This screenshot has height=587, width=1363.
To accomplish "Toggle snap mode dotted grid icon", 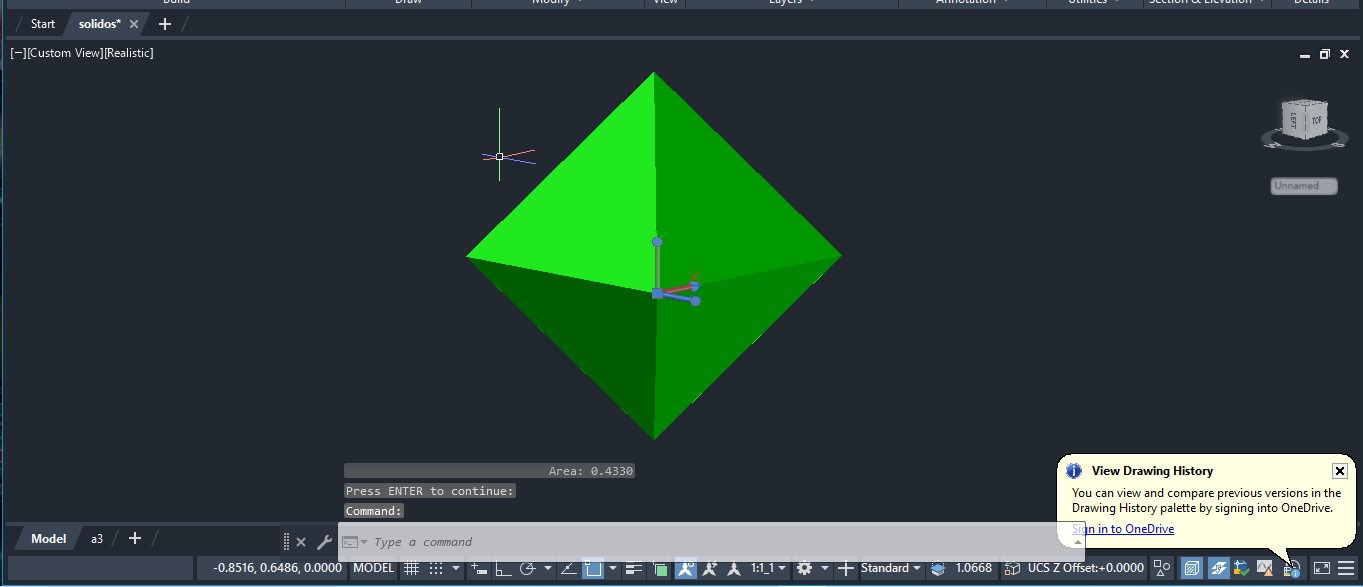I will click(436, 569).
